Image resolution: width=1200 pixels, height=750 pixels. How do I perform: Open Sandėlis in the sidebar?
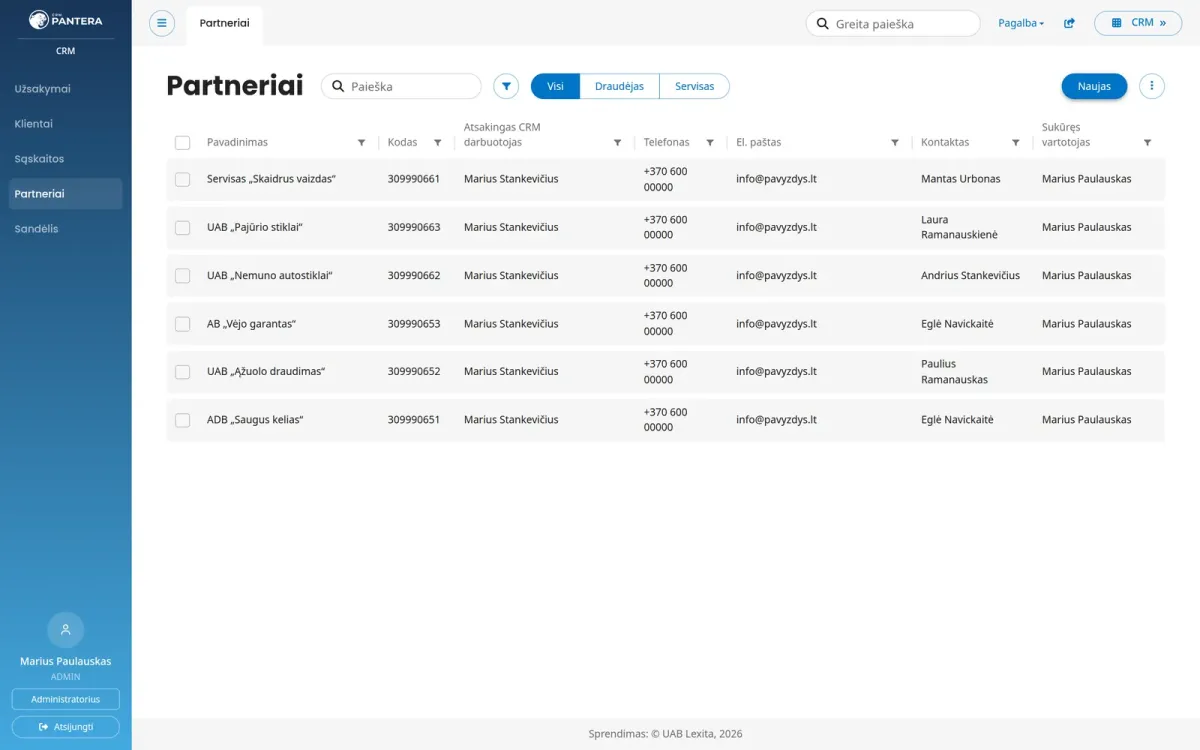coord(66,229)
